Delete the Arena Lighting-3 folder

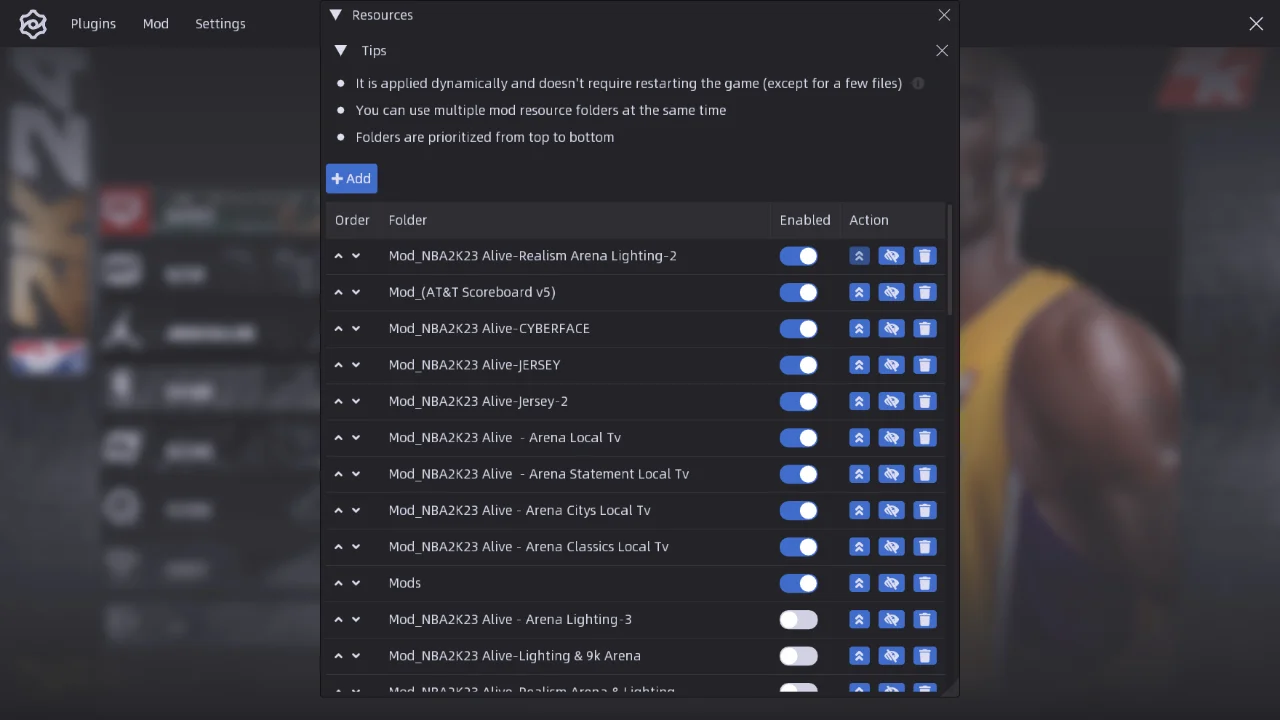(x=925, y=620)
